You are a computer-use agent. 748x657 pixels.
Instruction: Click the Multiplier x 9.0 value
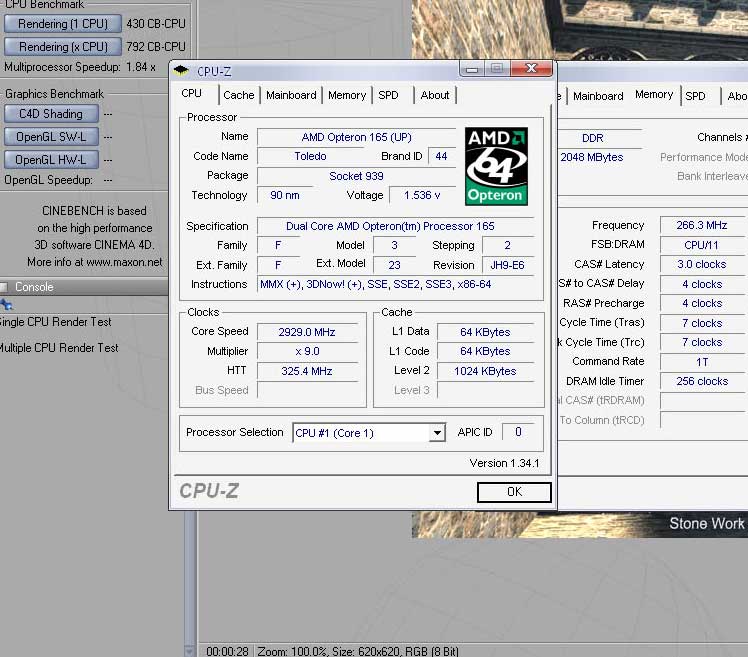click(307, 352)
